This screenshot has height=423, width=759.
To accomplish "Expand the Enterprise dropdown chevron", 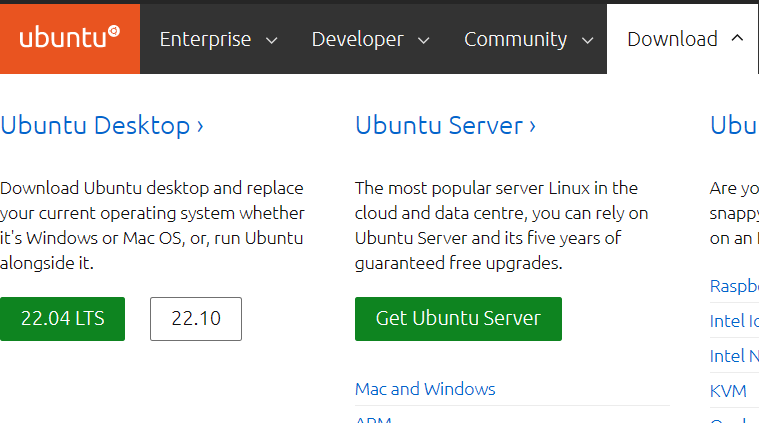I will tap(272, 41).
